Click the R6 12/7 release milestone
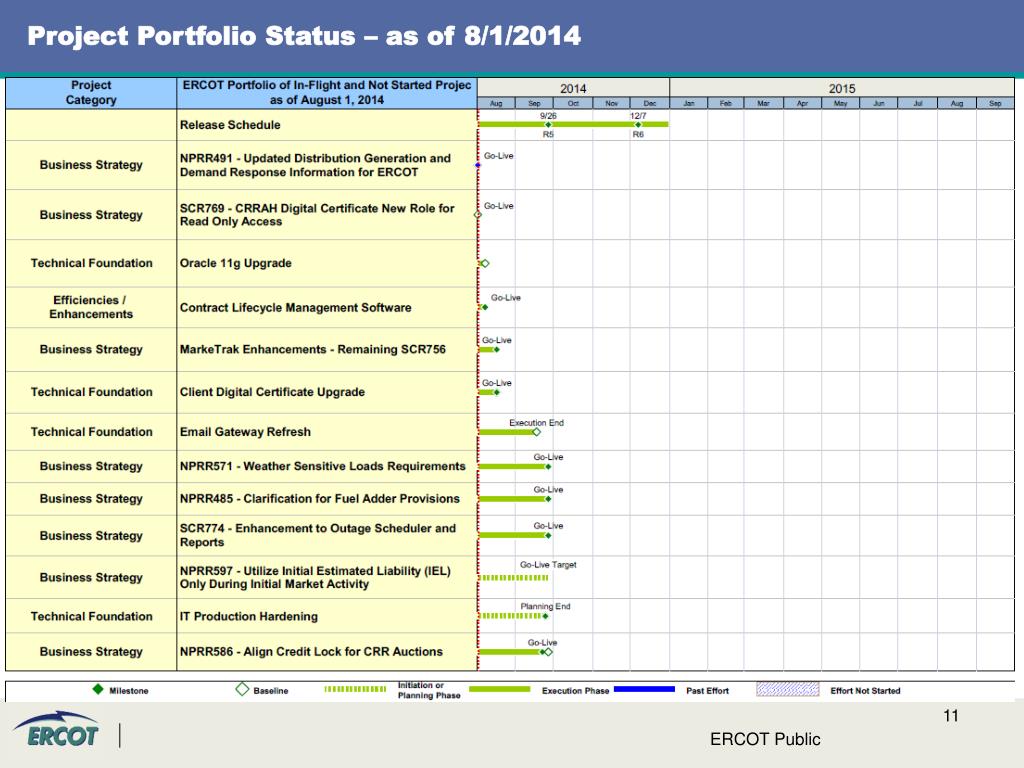This screenshot has width=1024, height=768. tap(638, 125)
